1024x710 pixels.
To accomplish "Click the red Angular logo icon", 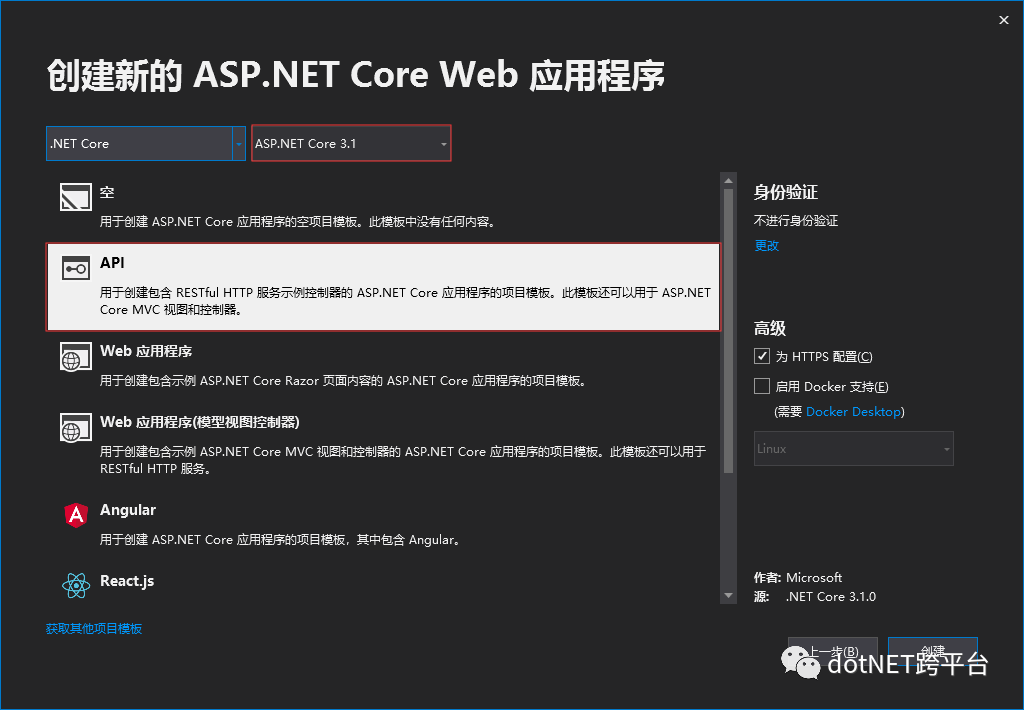I will (76, 515).
